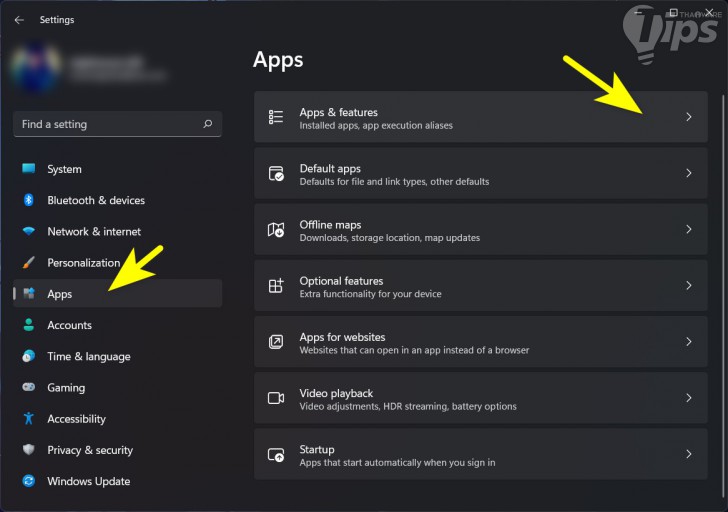This screenshot has width=728, height=512.
Task: Open System settings category
Action: [117, 169]
